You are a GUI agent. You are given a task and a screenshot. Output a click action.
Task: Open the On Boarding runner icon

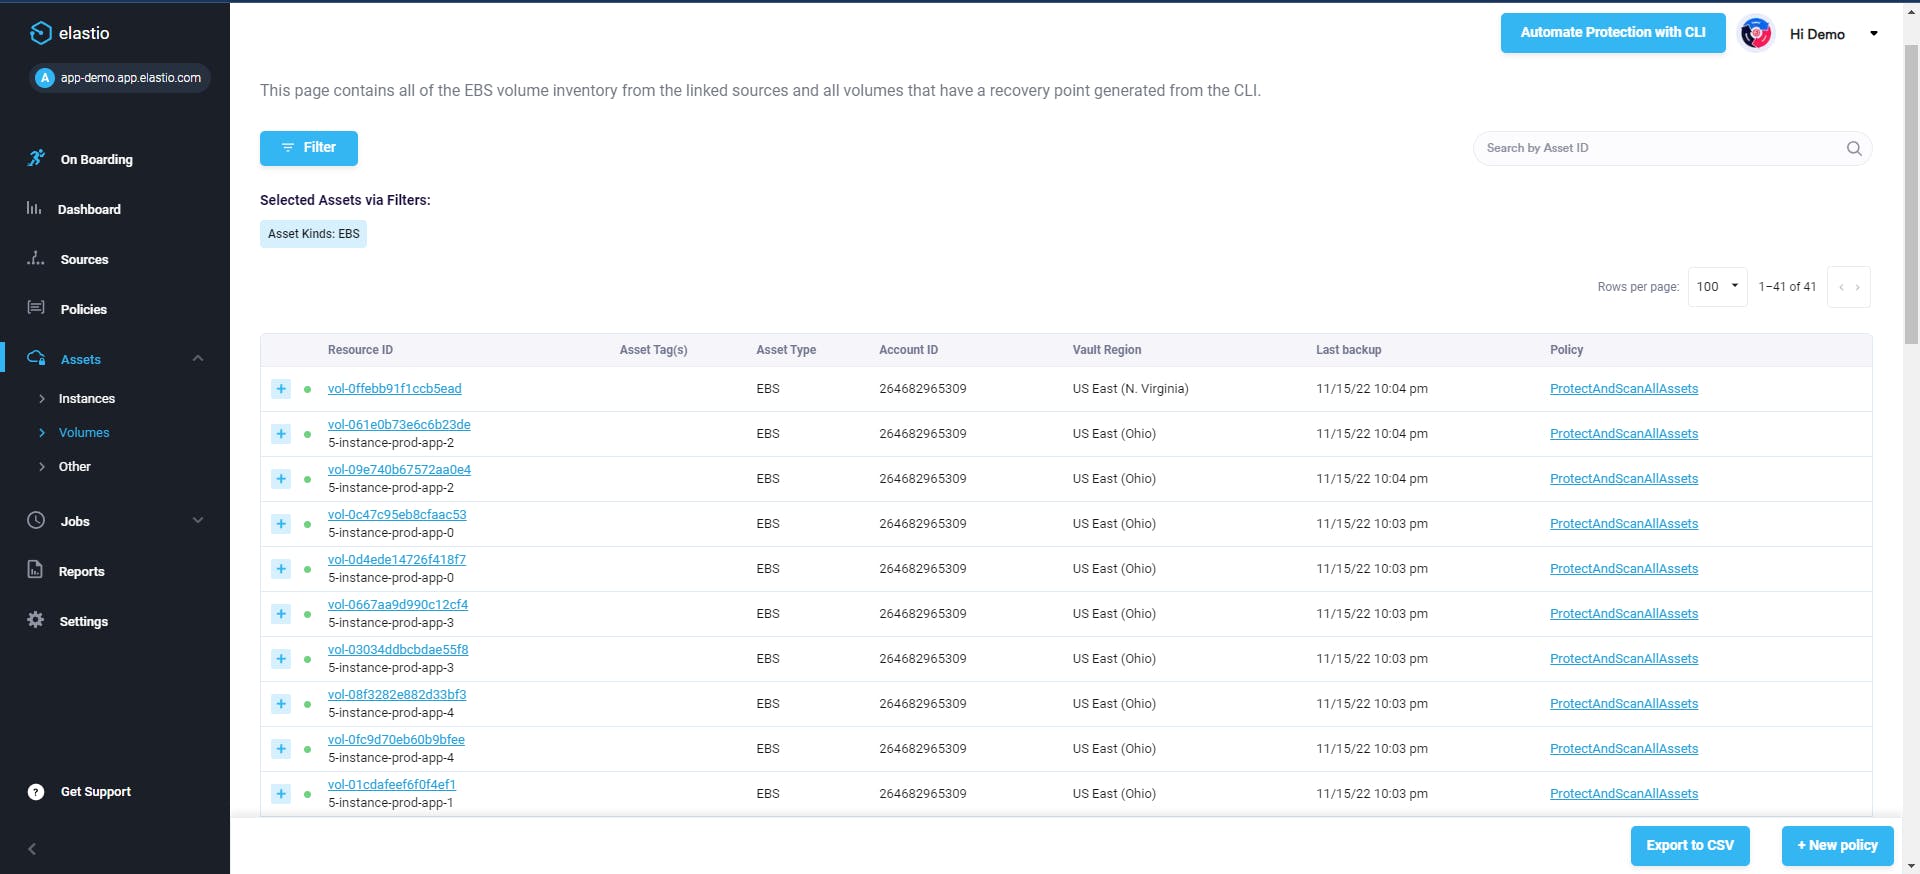36,158
